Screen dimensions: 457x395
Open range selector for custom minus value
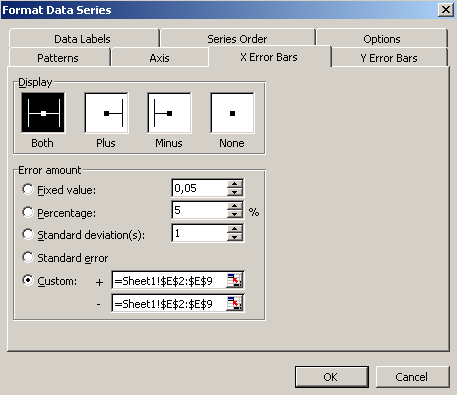click(x=235, y=304)
